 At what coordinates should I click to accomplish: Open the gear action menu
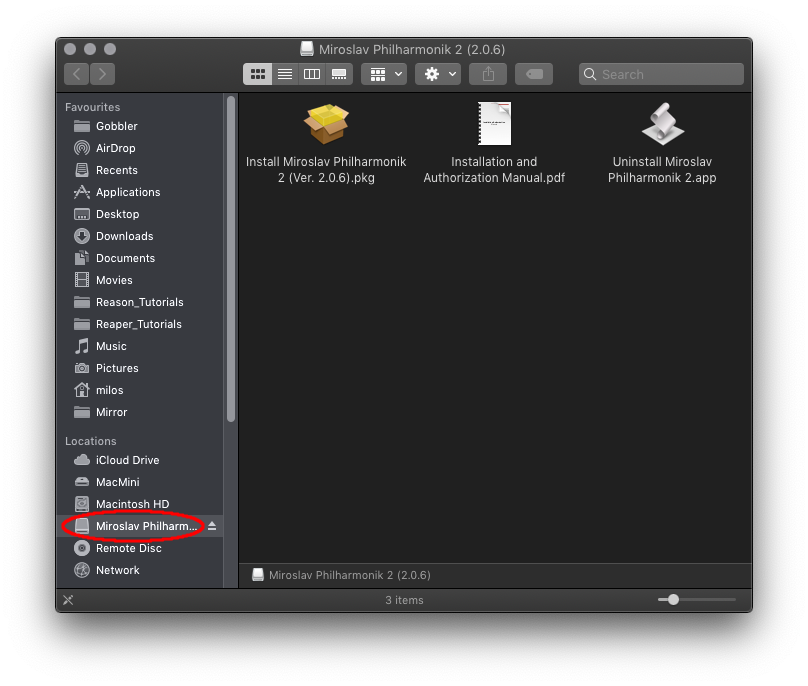pos(438,74)
